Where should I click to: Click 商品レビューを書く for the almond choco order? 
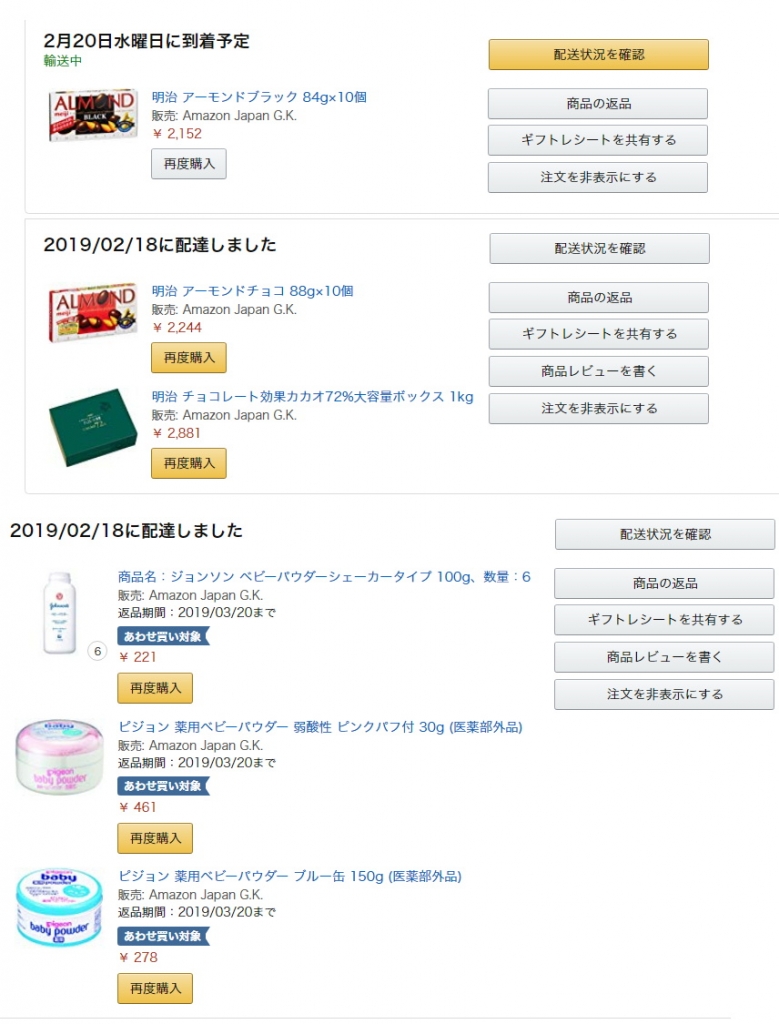click(x=598, y=371)
